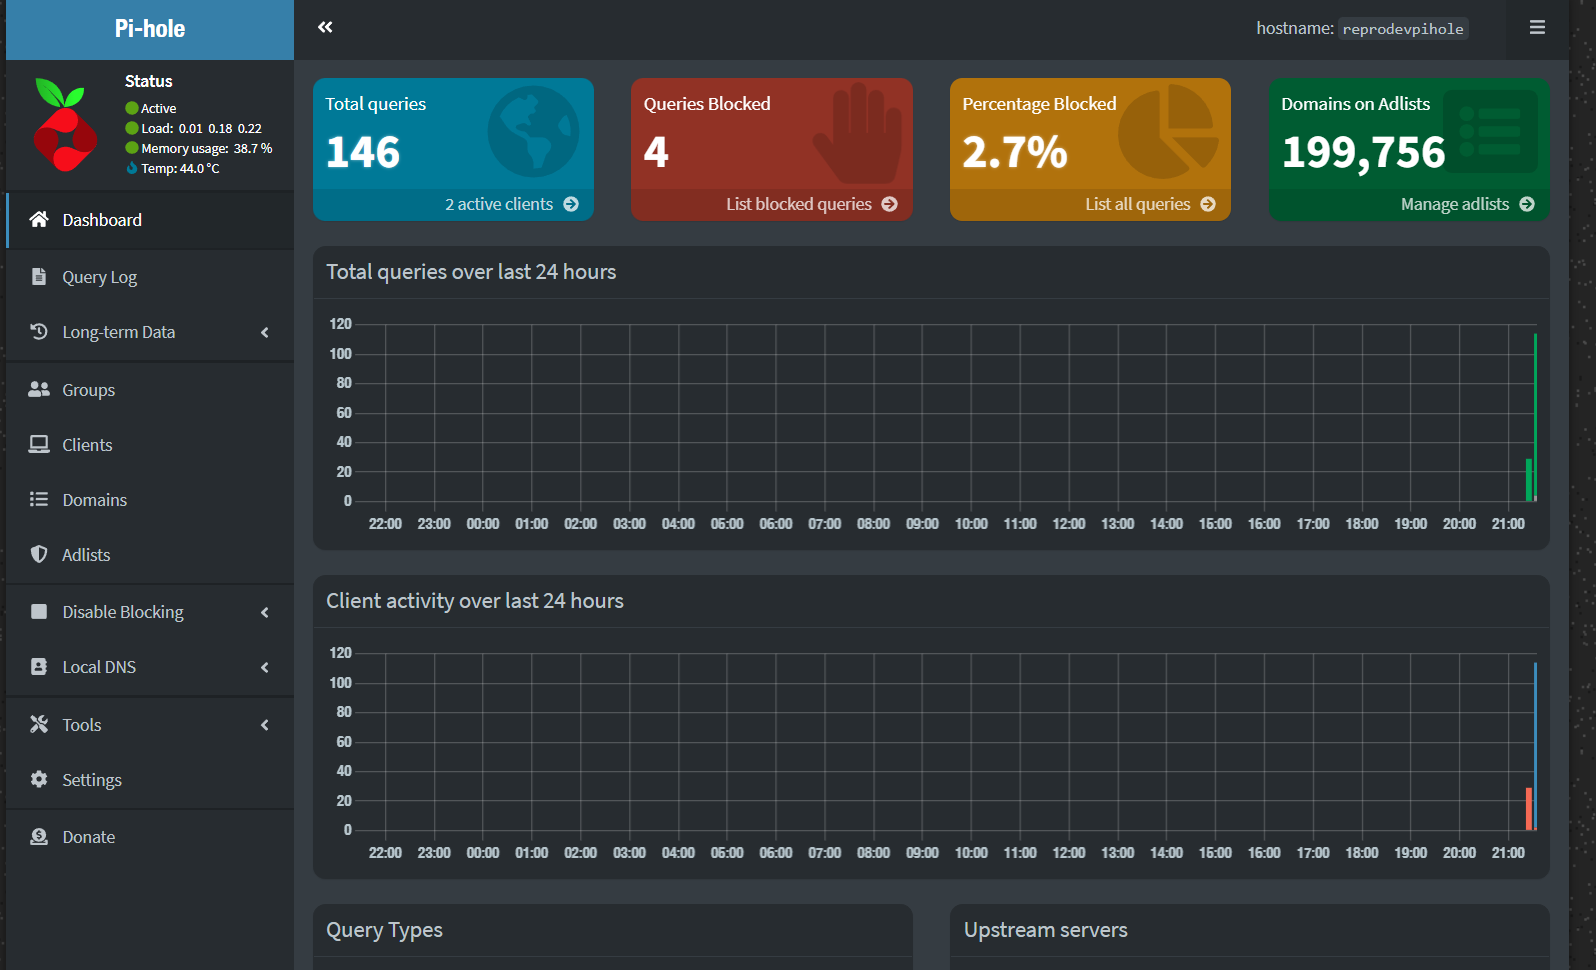Screen dimensions: 1596x970
Task: Click the Query Log document icon
Action: pos(39,277)
